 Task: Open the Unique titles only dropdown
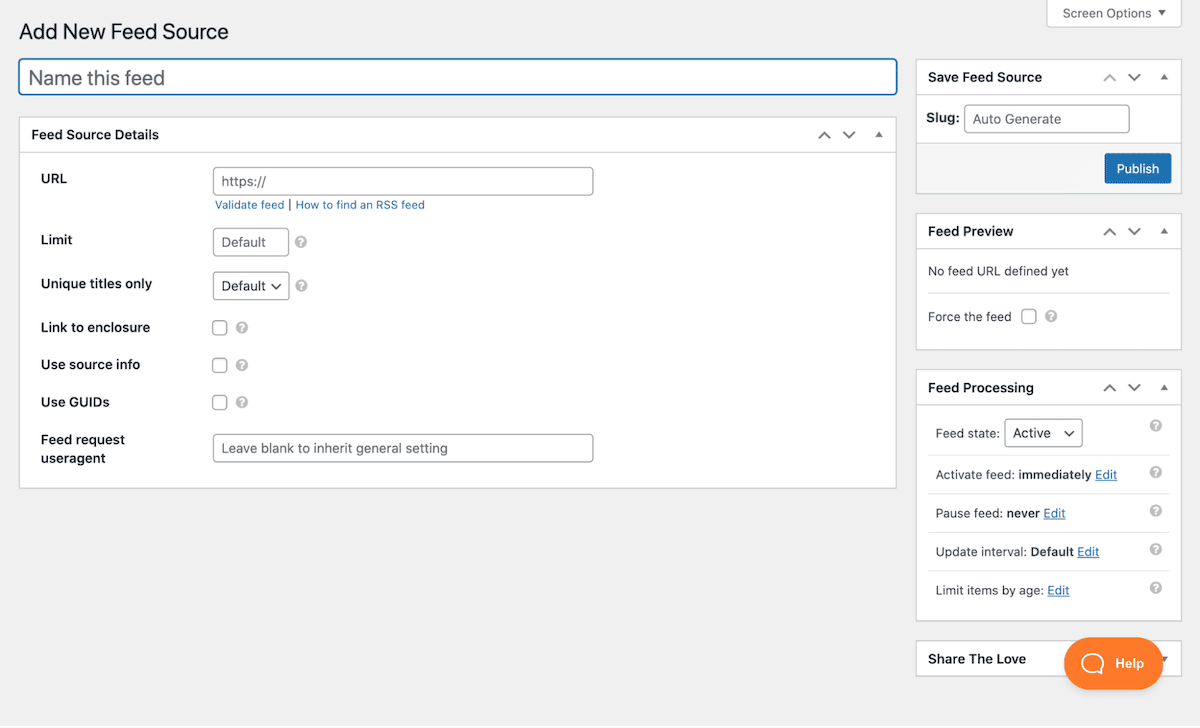click(250, 286)
